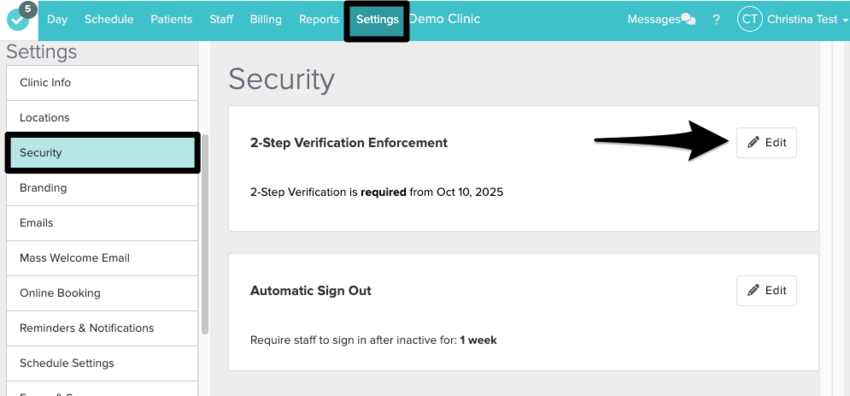Screen dimensions: 850x396
Task: Click the CT user avatar circle
Action: [x=749, y=20]
